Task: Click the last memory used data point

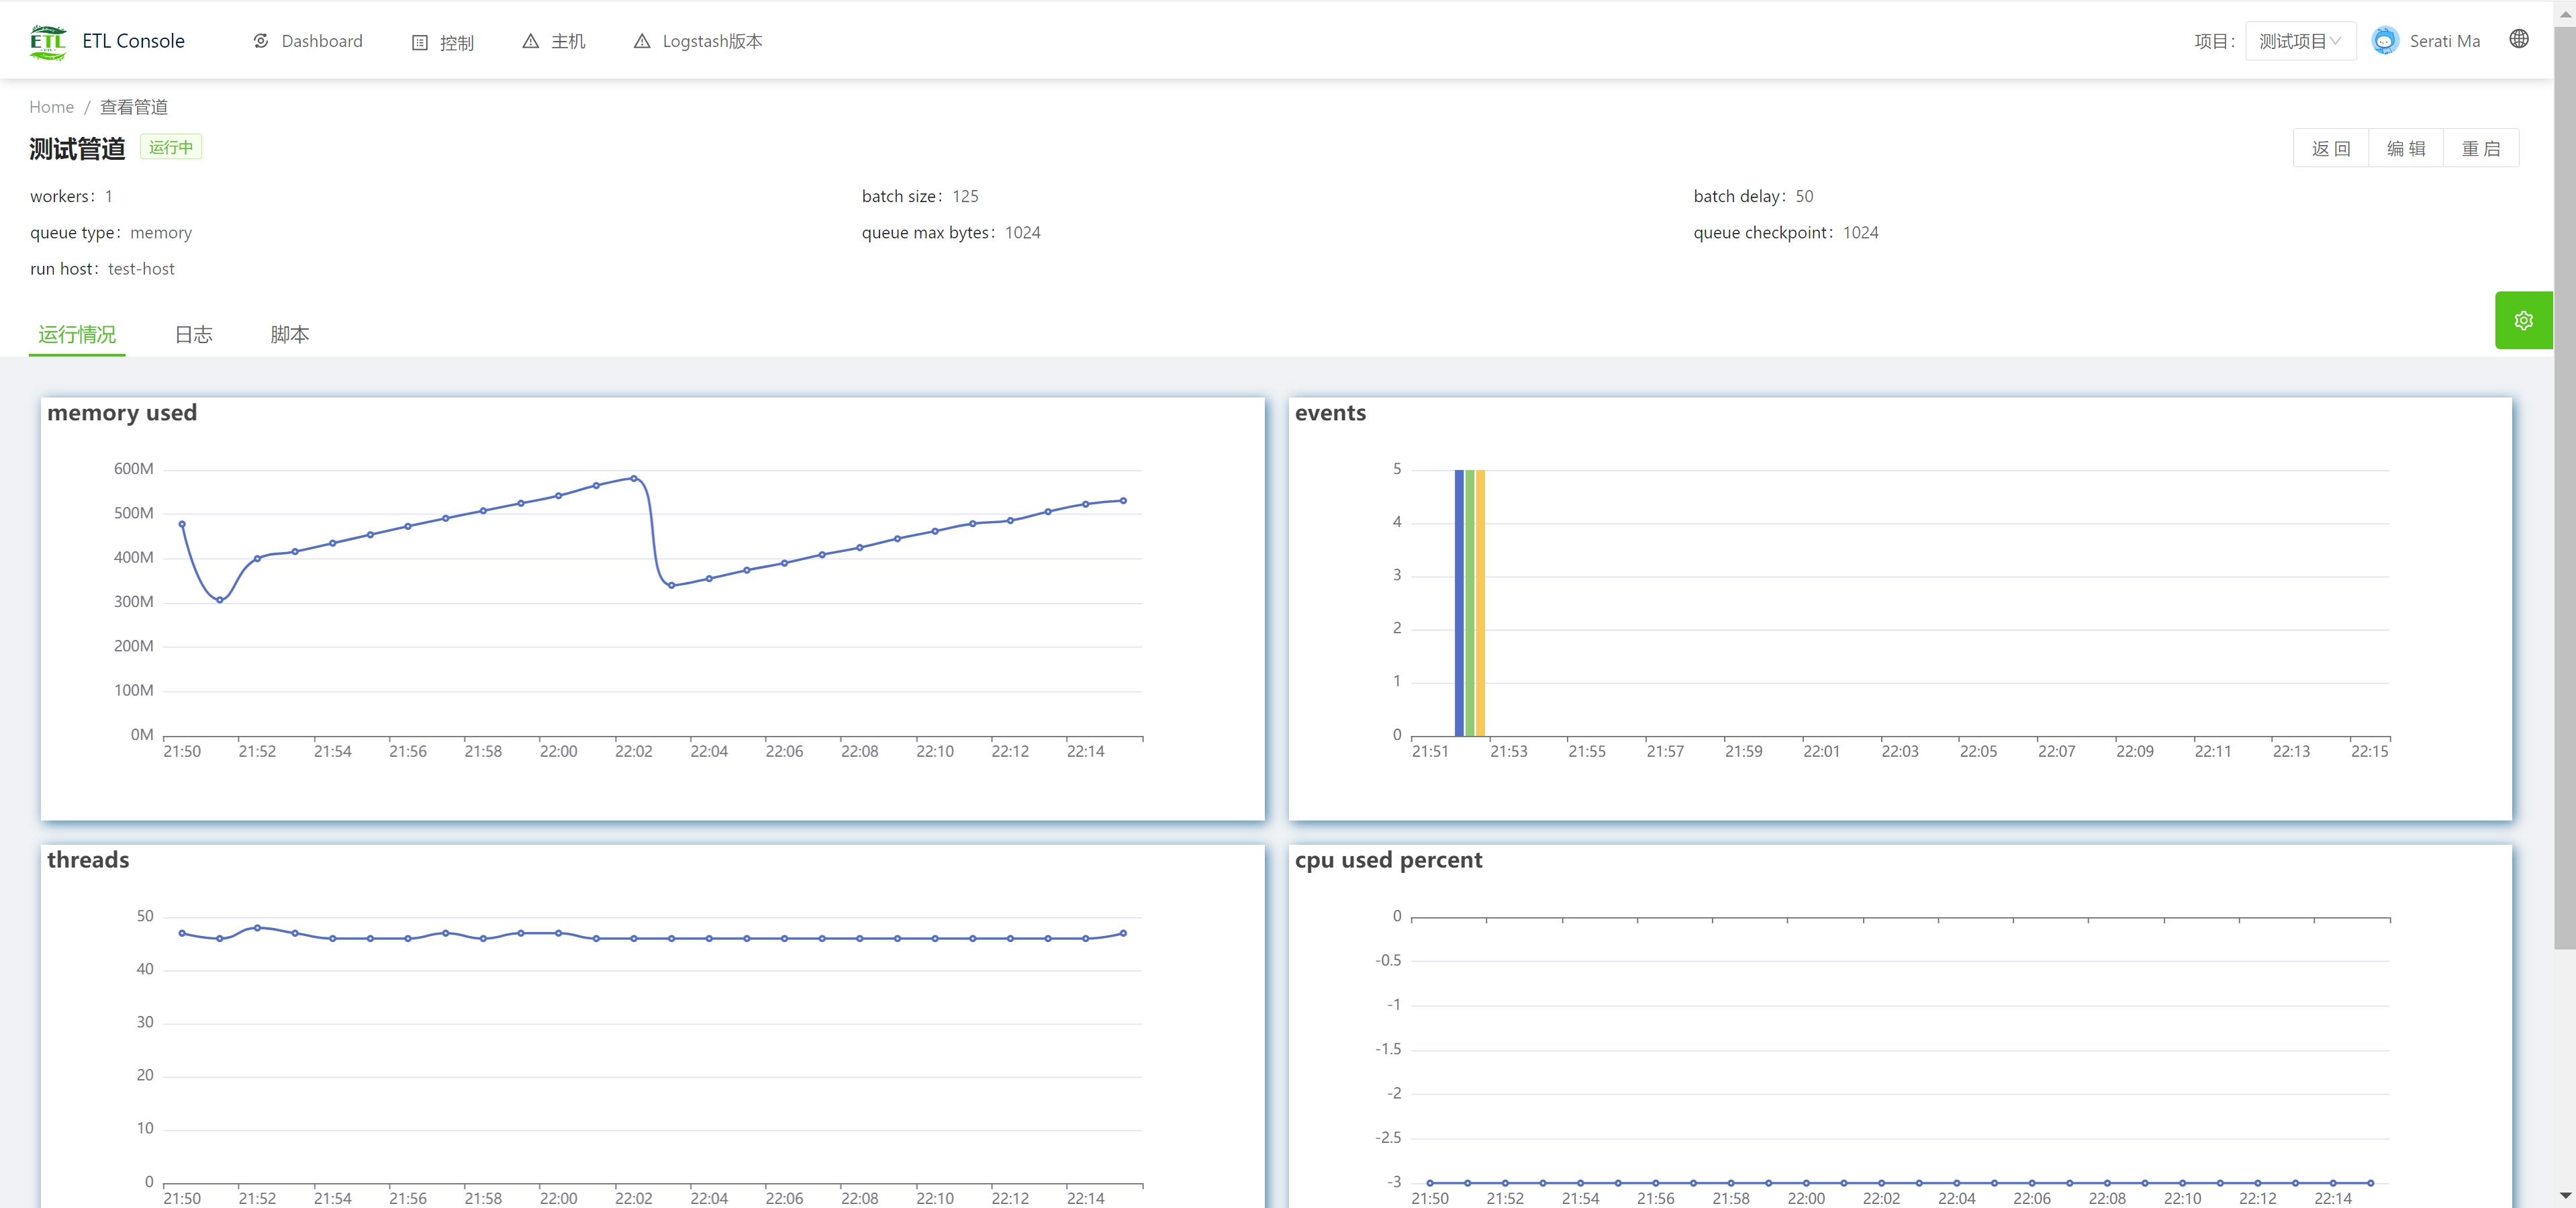Action: 1123,500
